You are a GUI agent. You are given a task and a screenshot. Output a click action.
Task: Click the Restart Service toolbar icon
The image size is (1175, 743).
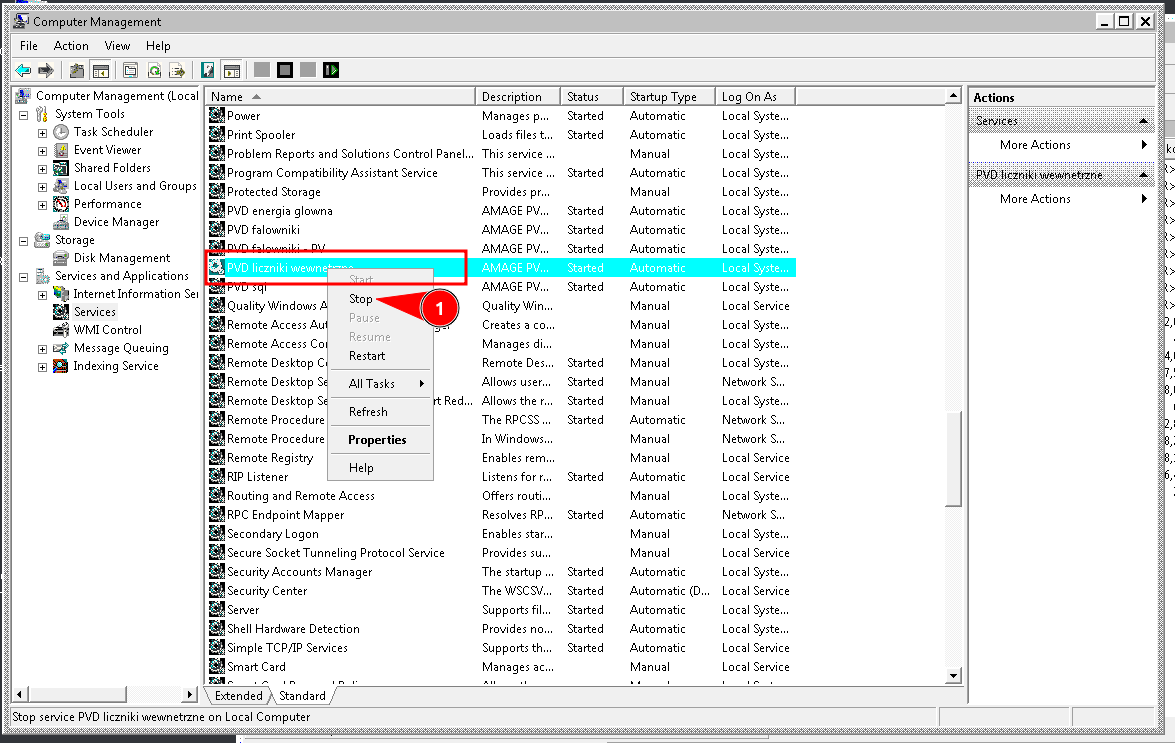pos(331,70)
